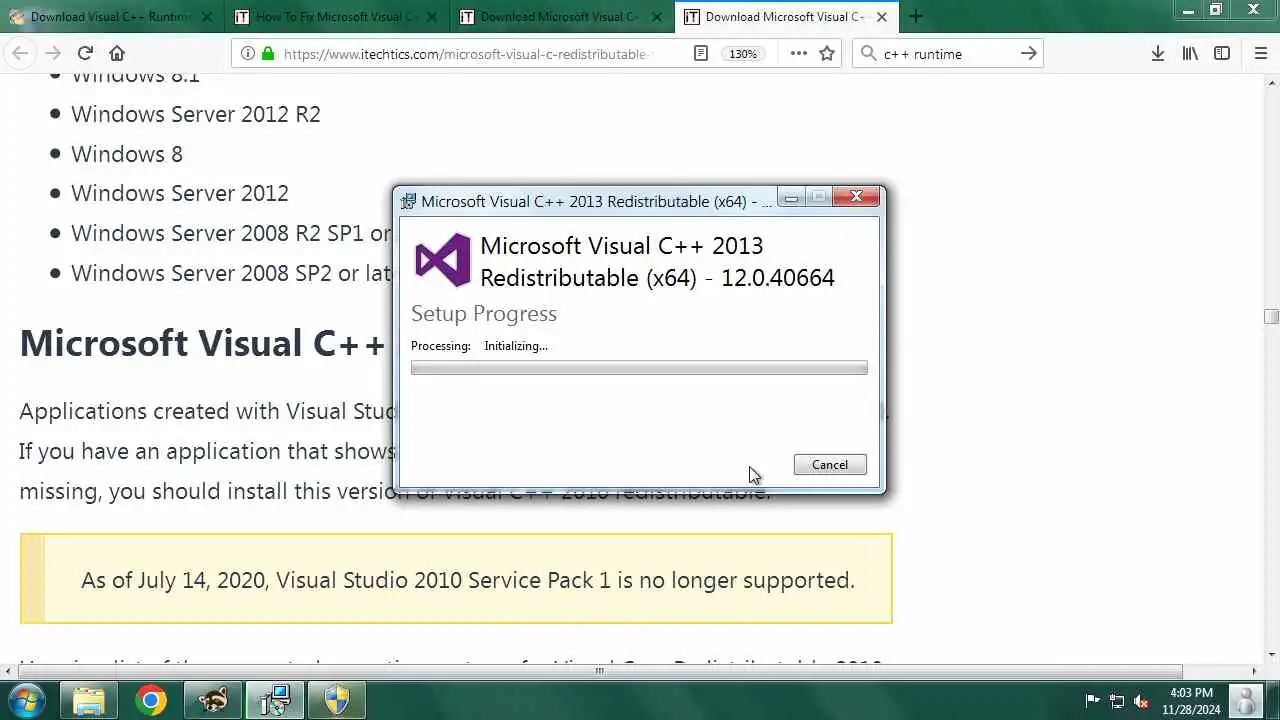Click the 'Windows Server 2012 R2' list item
Image resolution: width=1280 pixels, height=720 pixels.
tap(196, 114)
